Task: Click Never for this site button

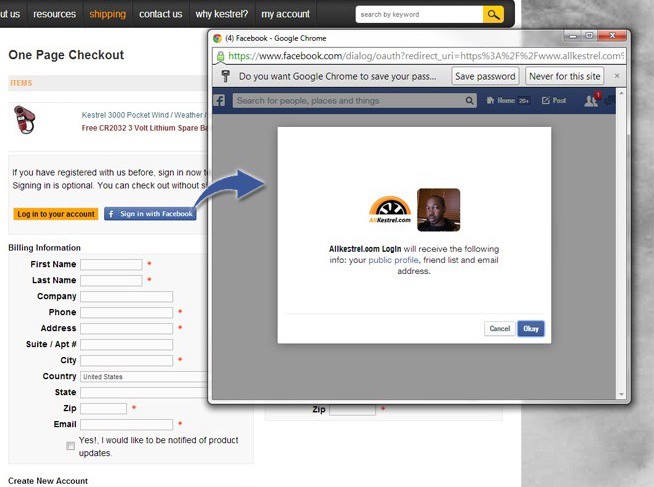Action: (x=565, y=76)
